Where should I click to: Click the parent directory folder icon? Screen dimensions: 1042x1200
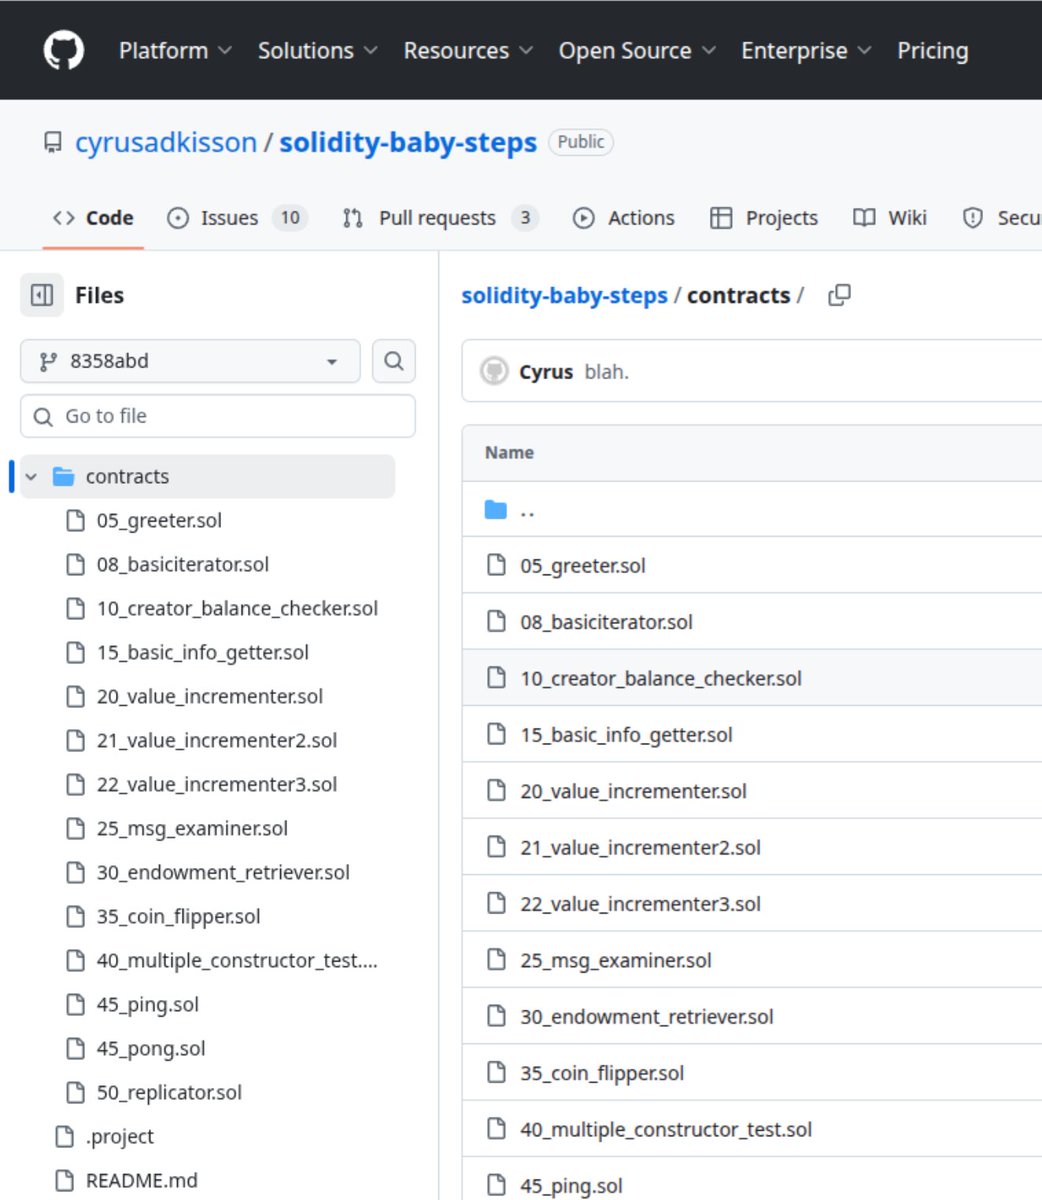496,510
